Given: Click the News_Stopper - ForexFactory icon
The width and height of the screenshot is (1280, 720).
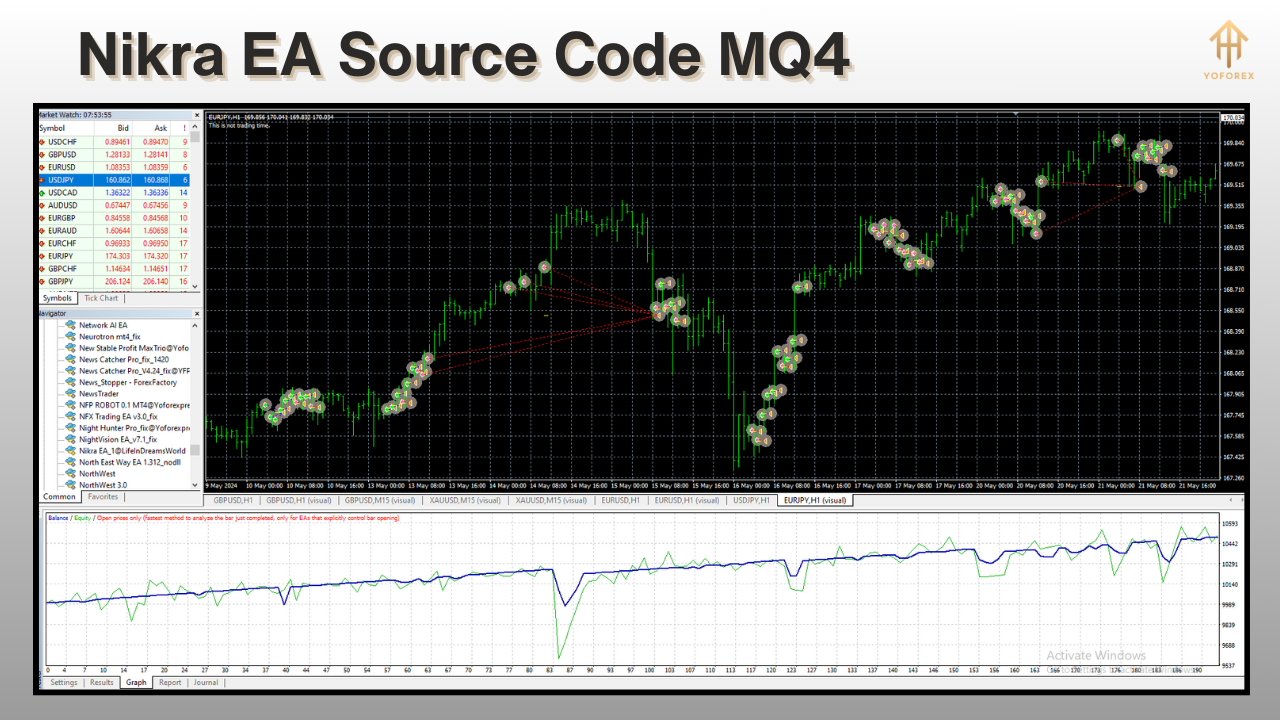Looking at the screenshot, I should 71,382.
